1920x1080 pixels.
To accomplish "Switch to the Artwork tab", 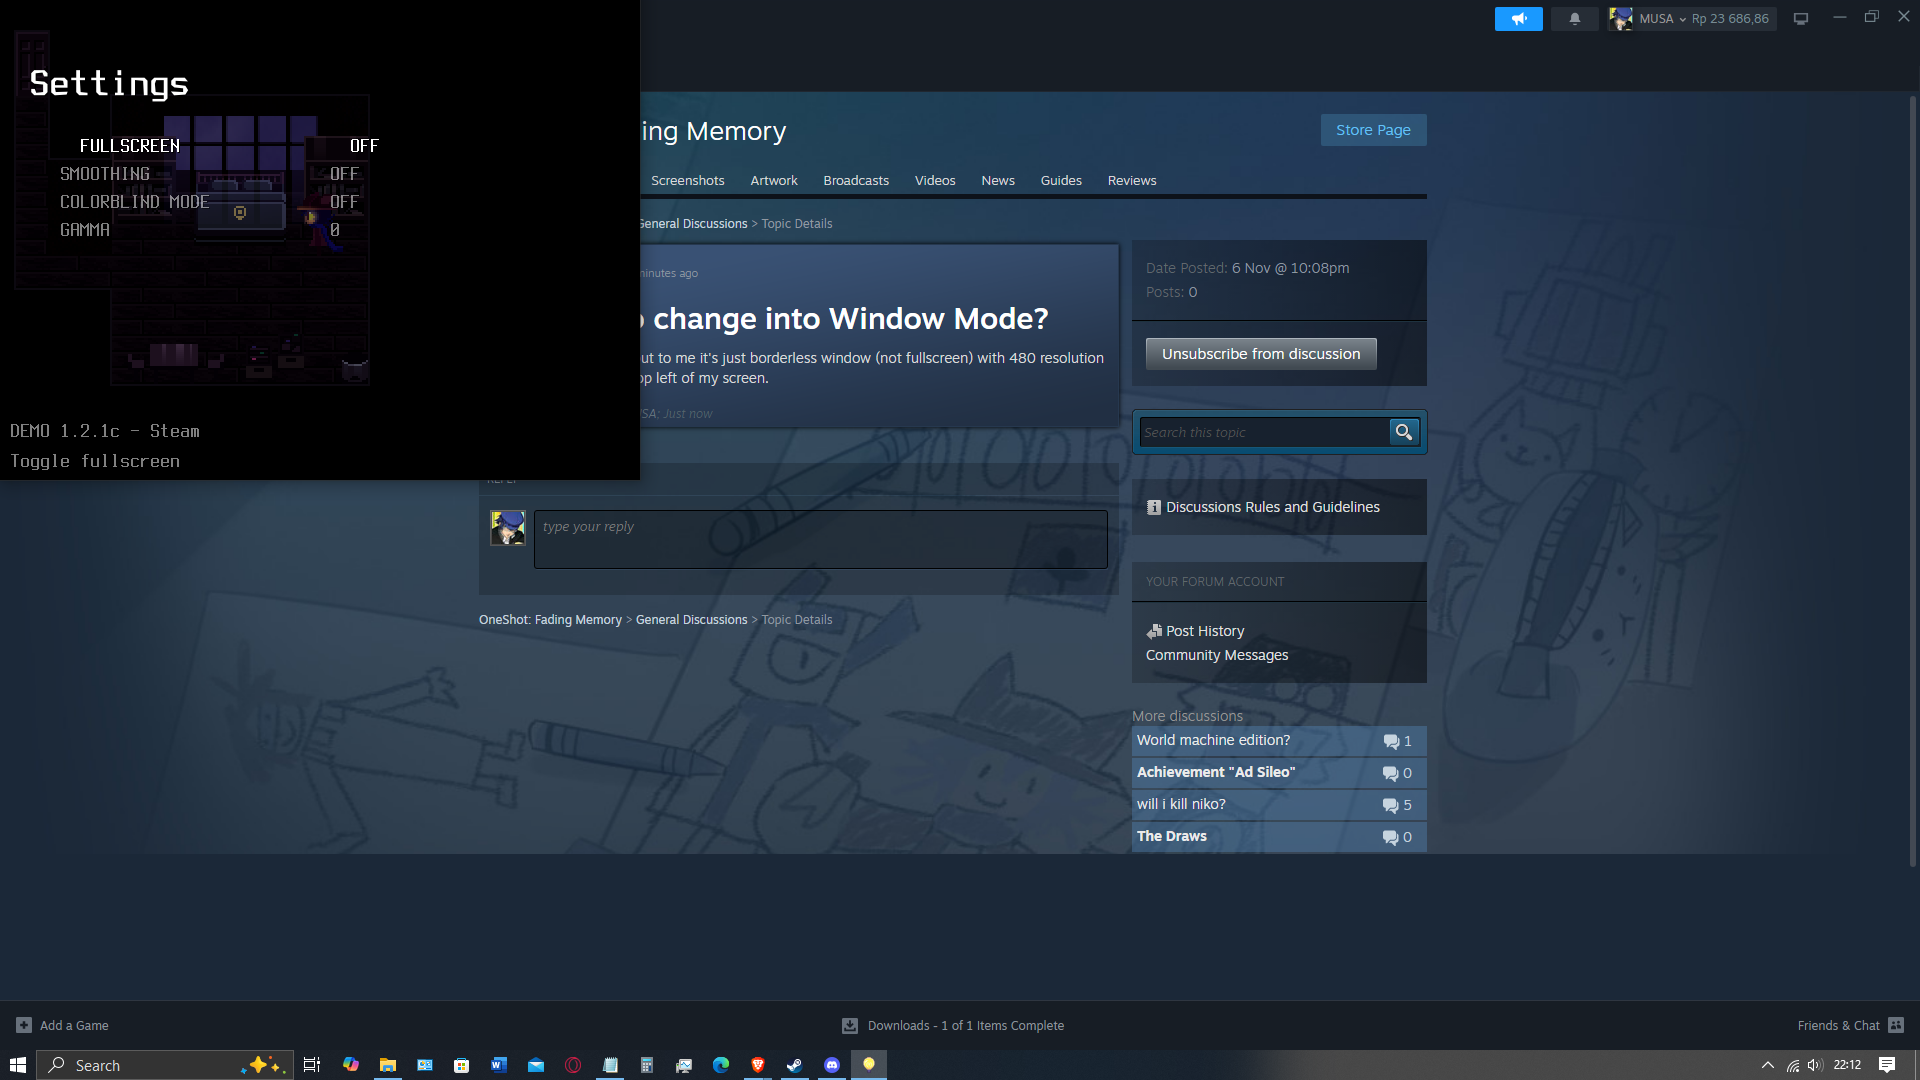I will (x=774, y=180).
